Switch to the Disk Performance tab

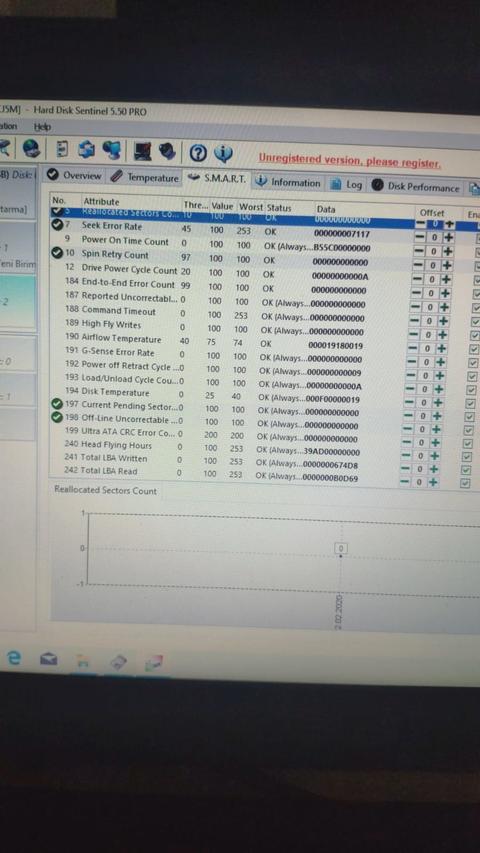pyautogui.click(x=416, y=187)
